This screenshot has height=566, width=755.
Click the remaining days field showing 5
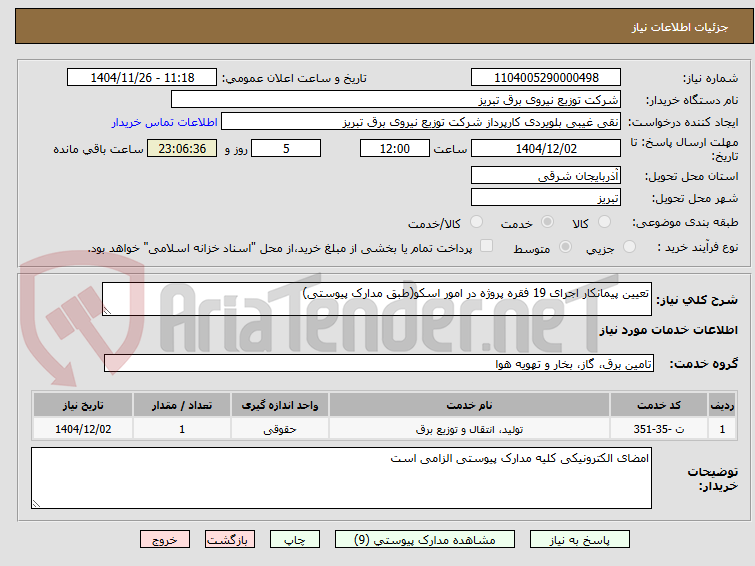286,148
